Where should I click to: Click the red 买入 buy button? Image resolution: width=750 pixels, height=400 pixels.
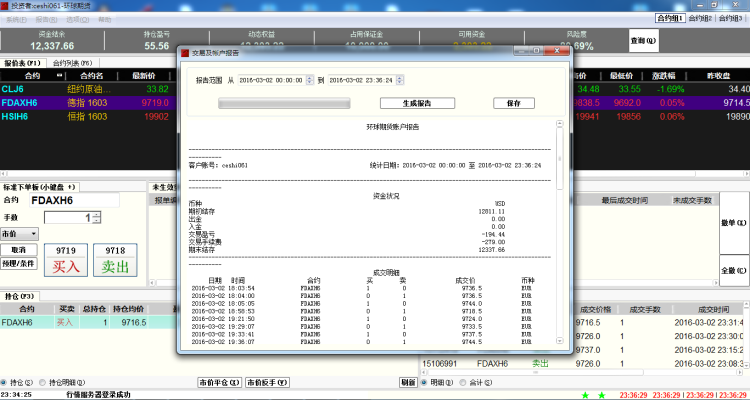pos(66,266)
